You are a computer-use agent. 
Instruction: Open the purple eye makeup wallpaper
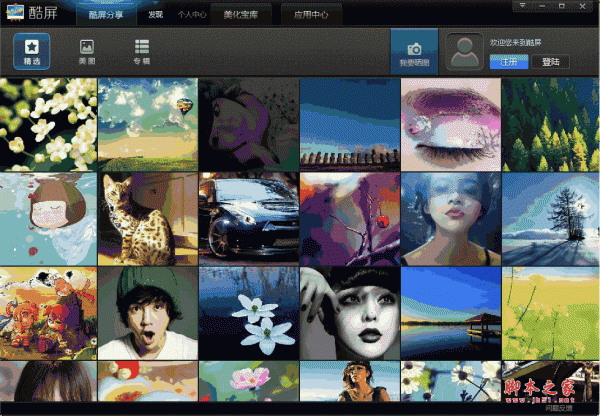click(451, 124)
